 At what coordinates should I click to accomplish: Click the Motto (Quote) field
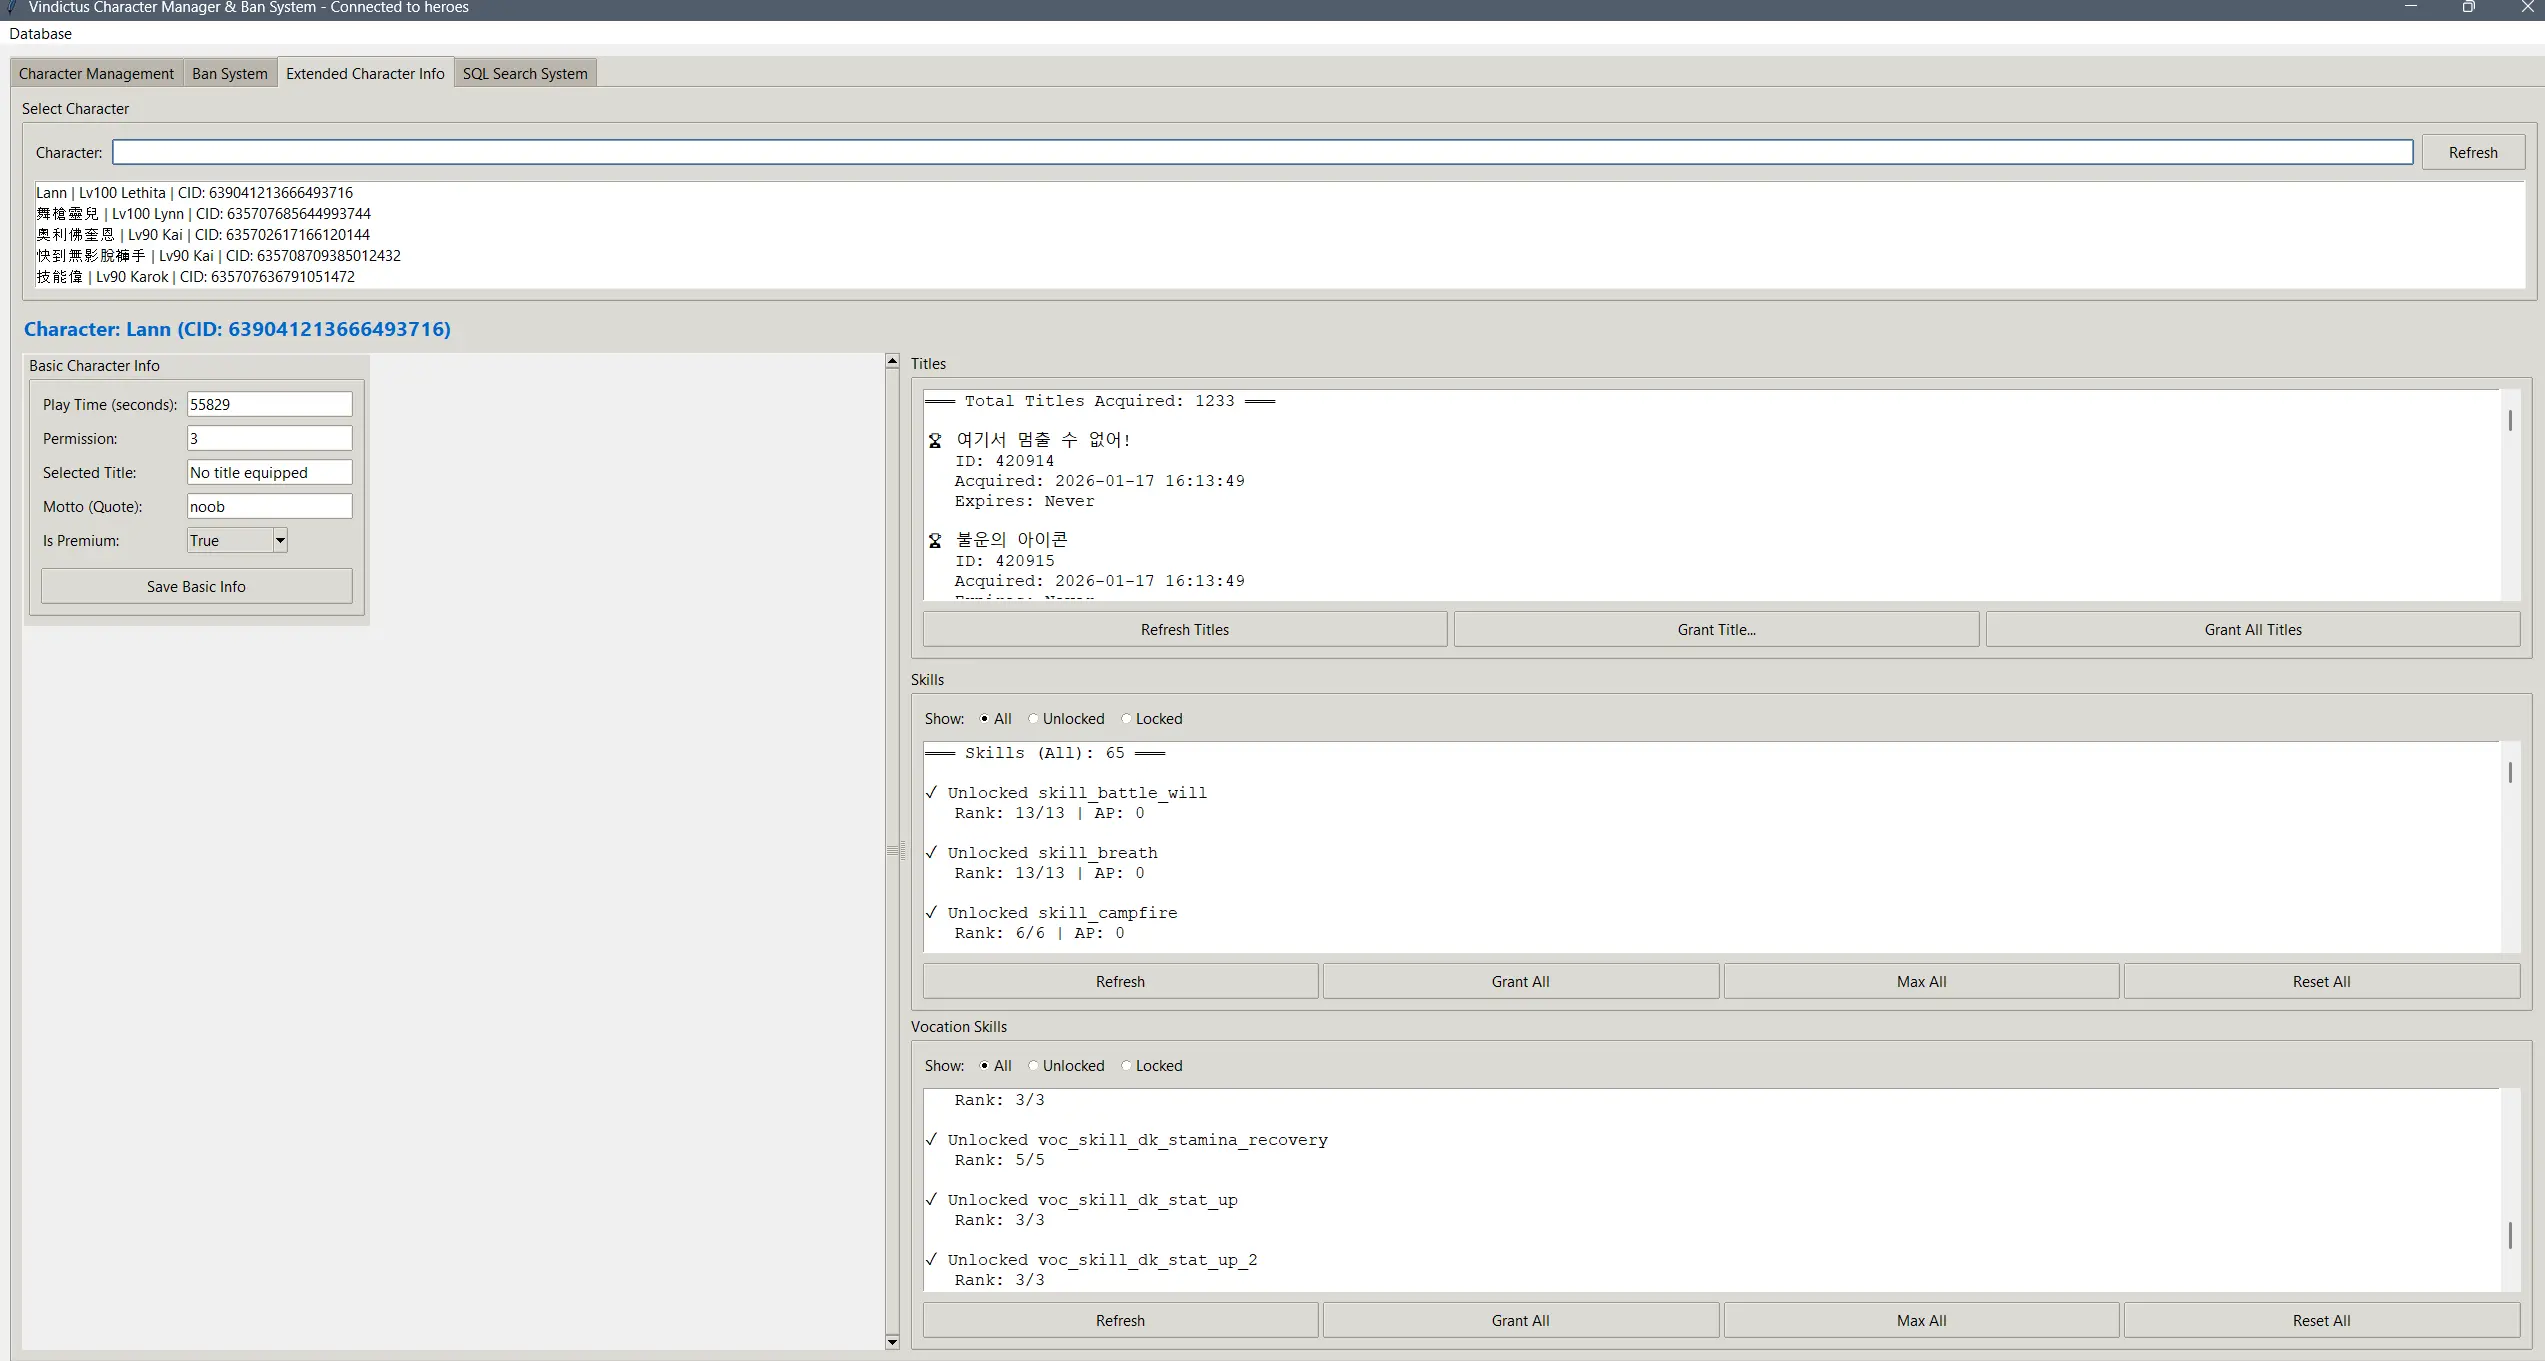(270, 506)
